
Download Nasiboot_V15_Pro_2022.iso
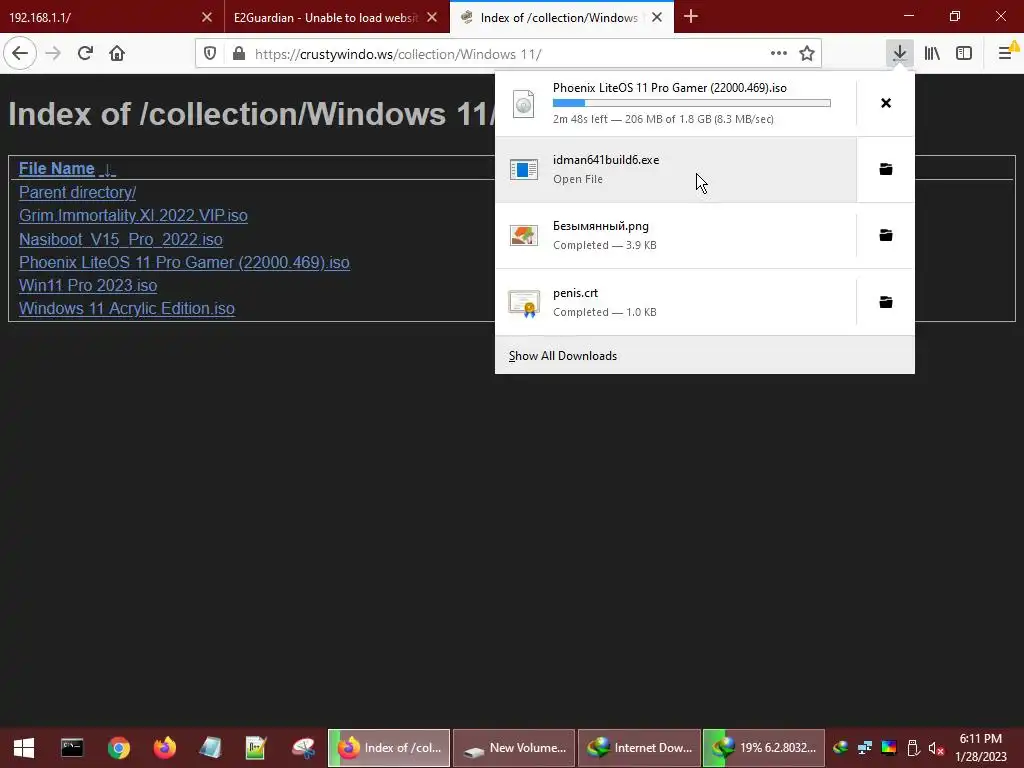pos(121,240)
